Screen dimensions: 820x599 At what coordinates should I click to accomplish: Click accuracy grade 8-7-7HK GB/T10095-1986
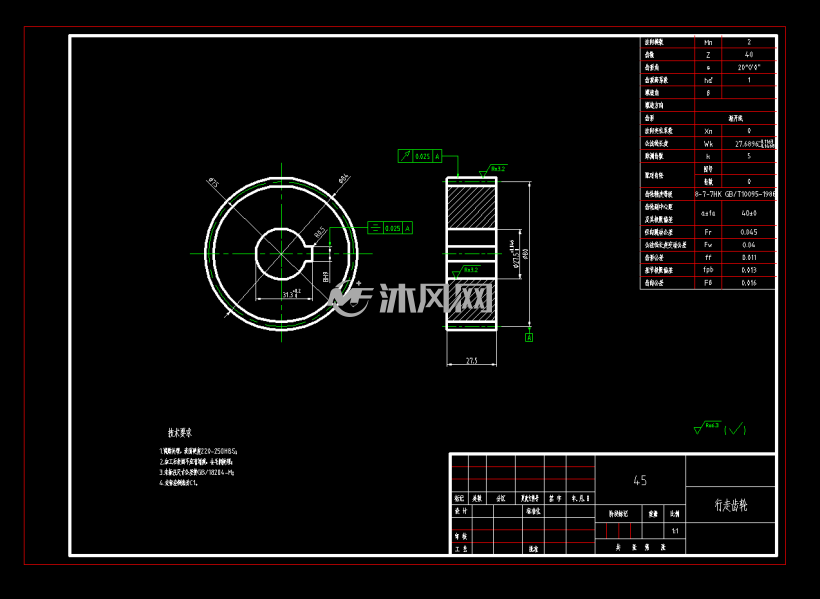[735, 194]
